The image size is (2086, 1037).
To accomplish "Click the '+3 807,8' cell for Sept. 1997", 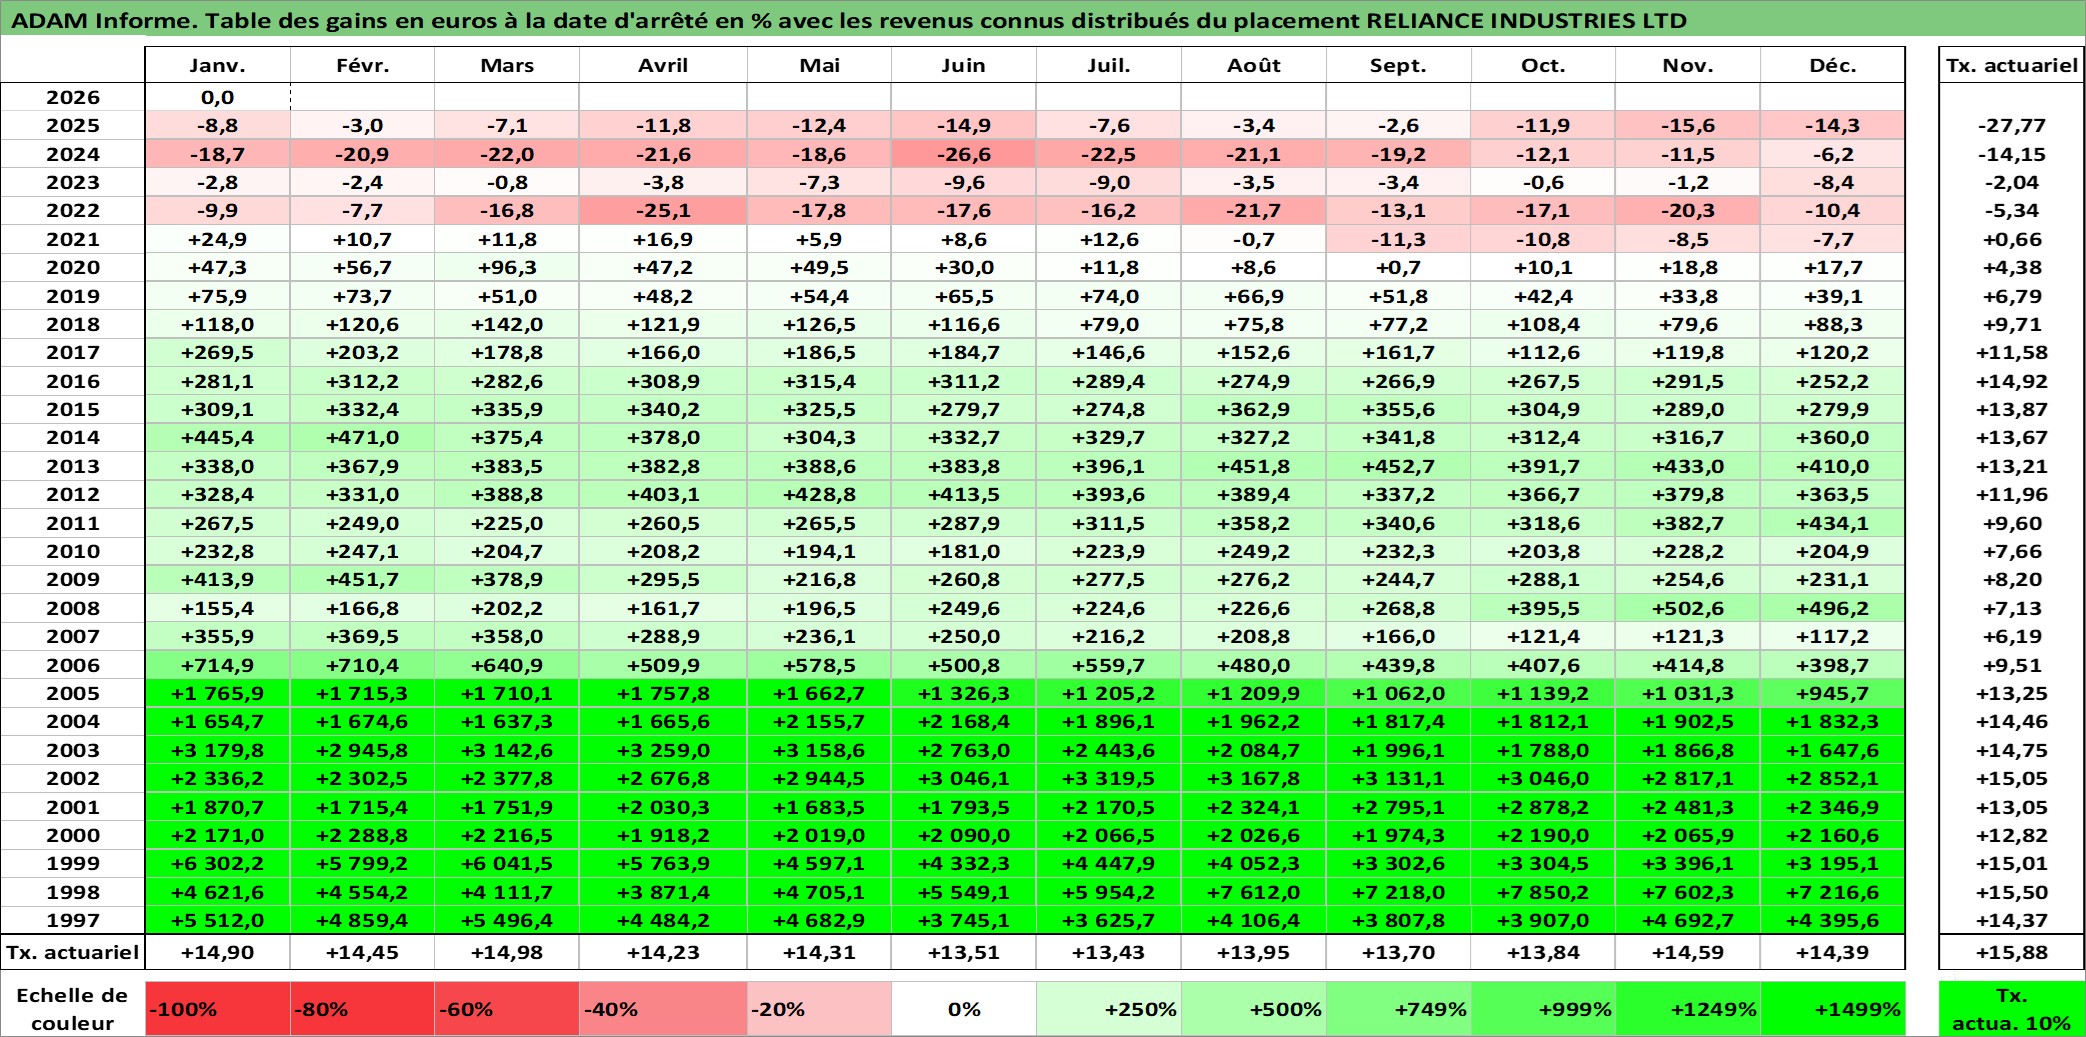I will [1399, 920].
